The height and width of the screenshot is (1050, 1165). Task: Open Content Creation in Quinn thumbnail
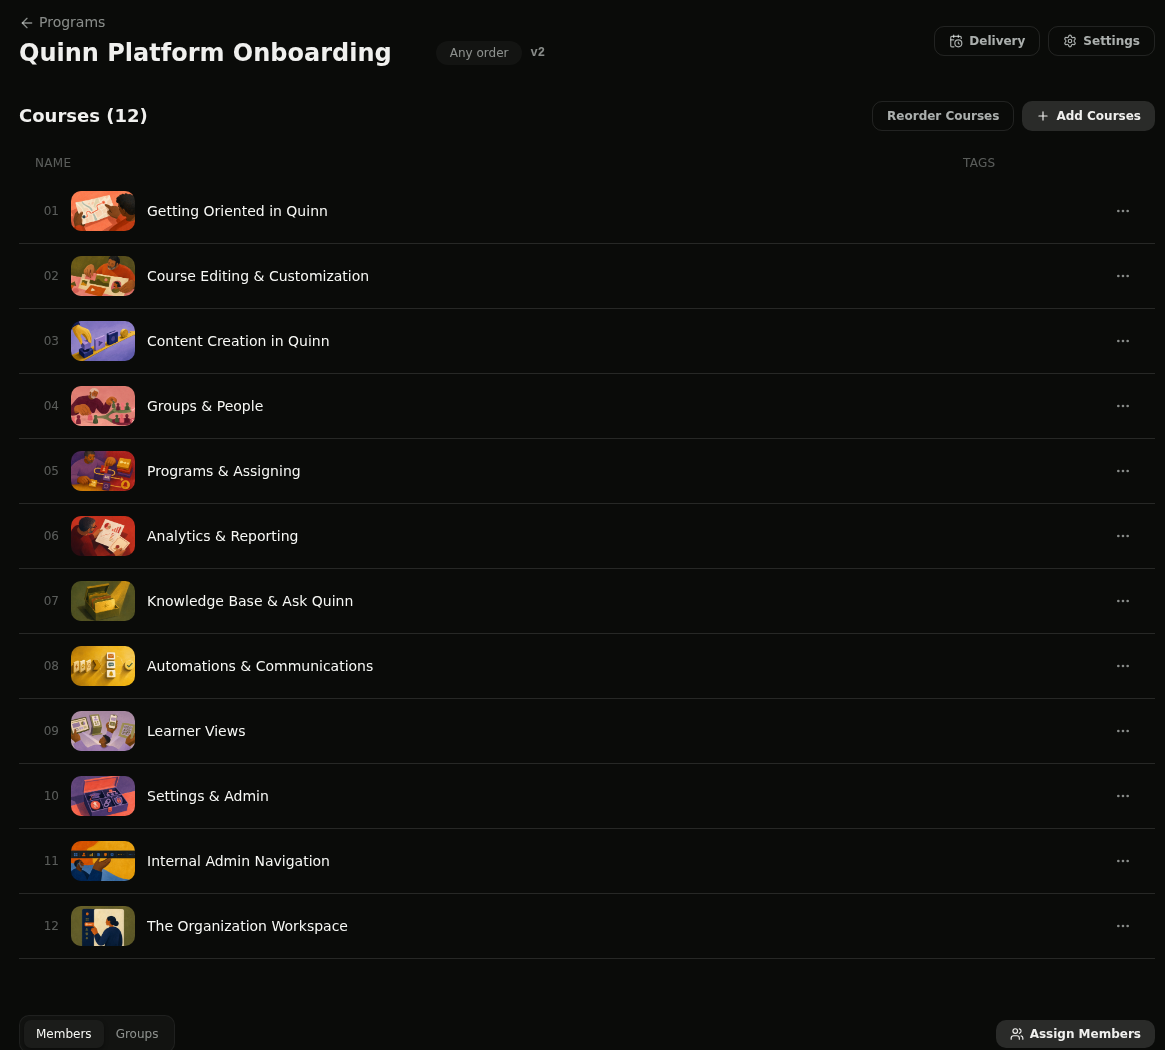103,341
